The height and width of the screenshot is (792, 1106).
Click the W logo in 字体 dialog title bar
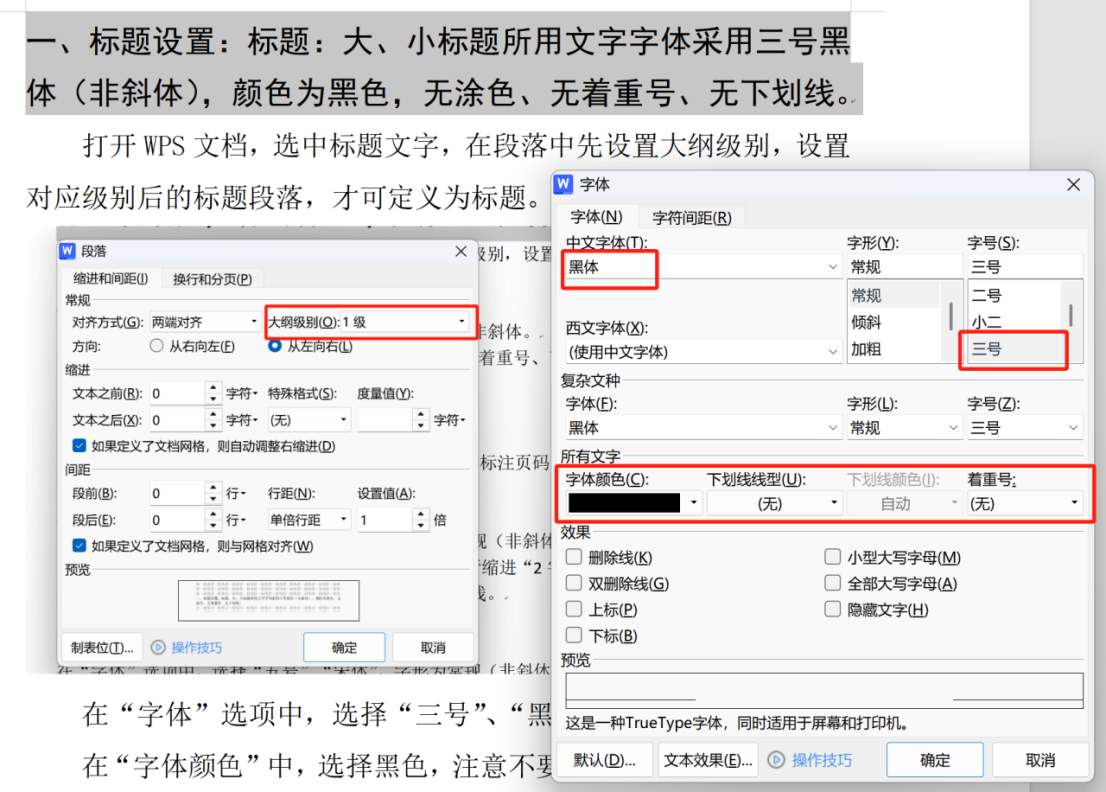(564, 184)
